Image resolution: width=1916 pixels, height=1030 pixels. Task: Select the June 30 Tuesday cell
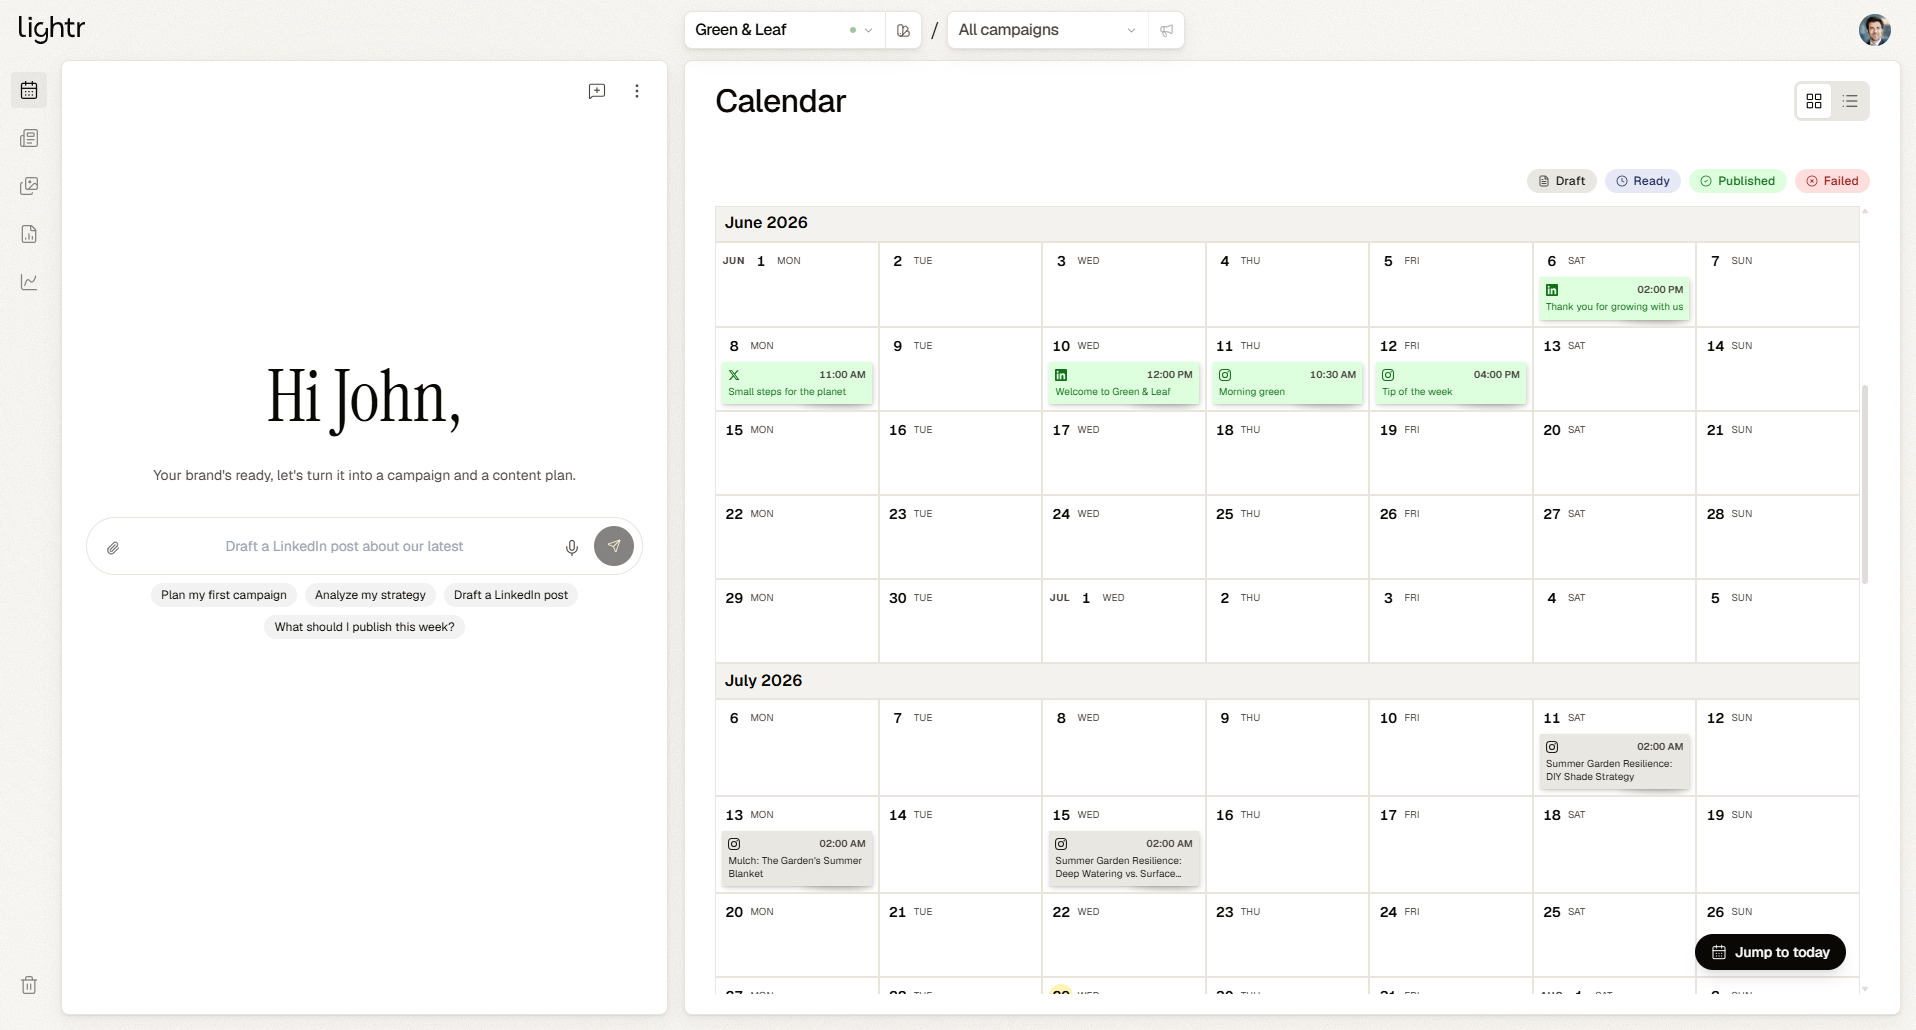pos(960,620)
